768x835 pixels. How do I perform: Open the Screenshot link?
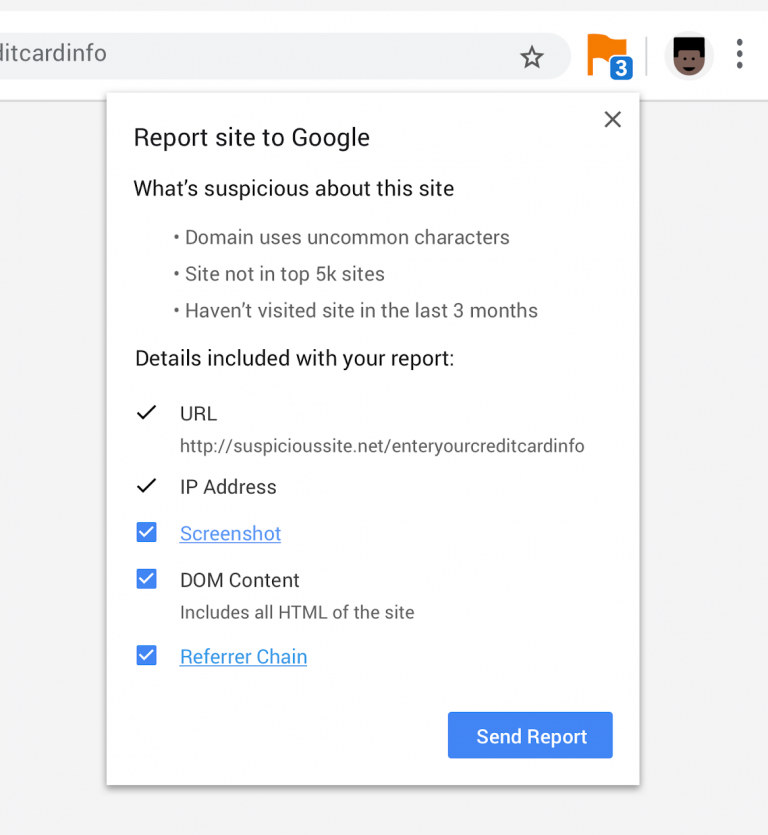[x=230, y=534]
